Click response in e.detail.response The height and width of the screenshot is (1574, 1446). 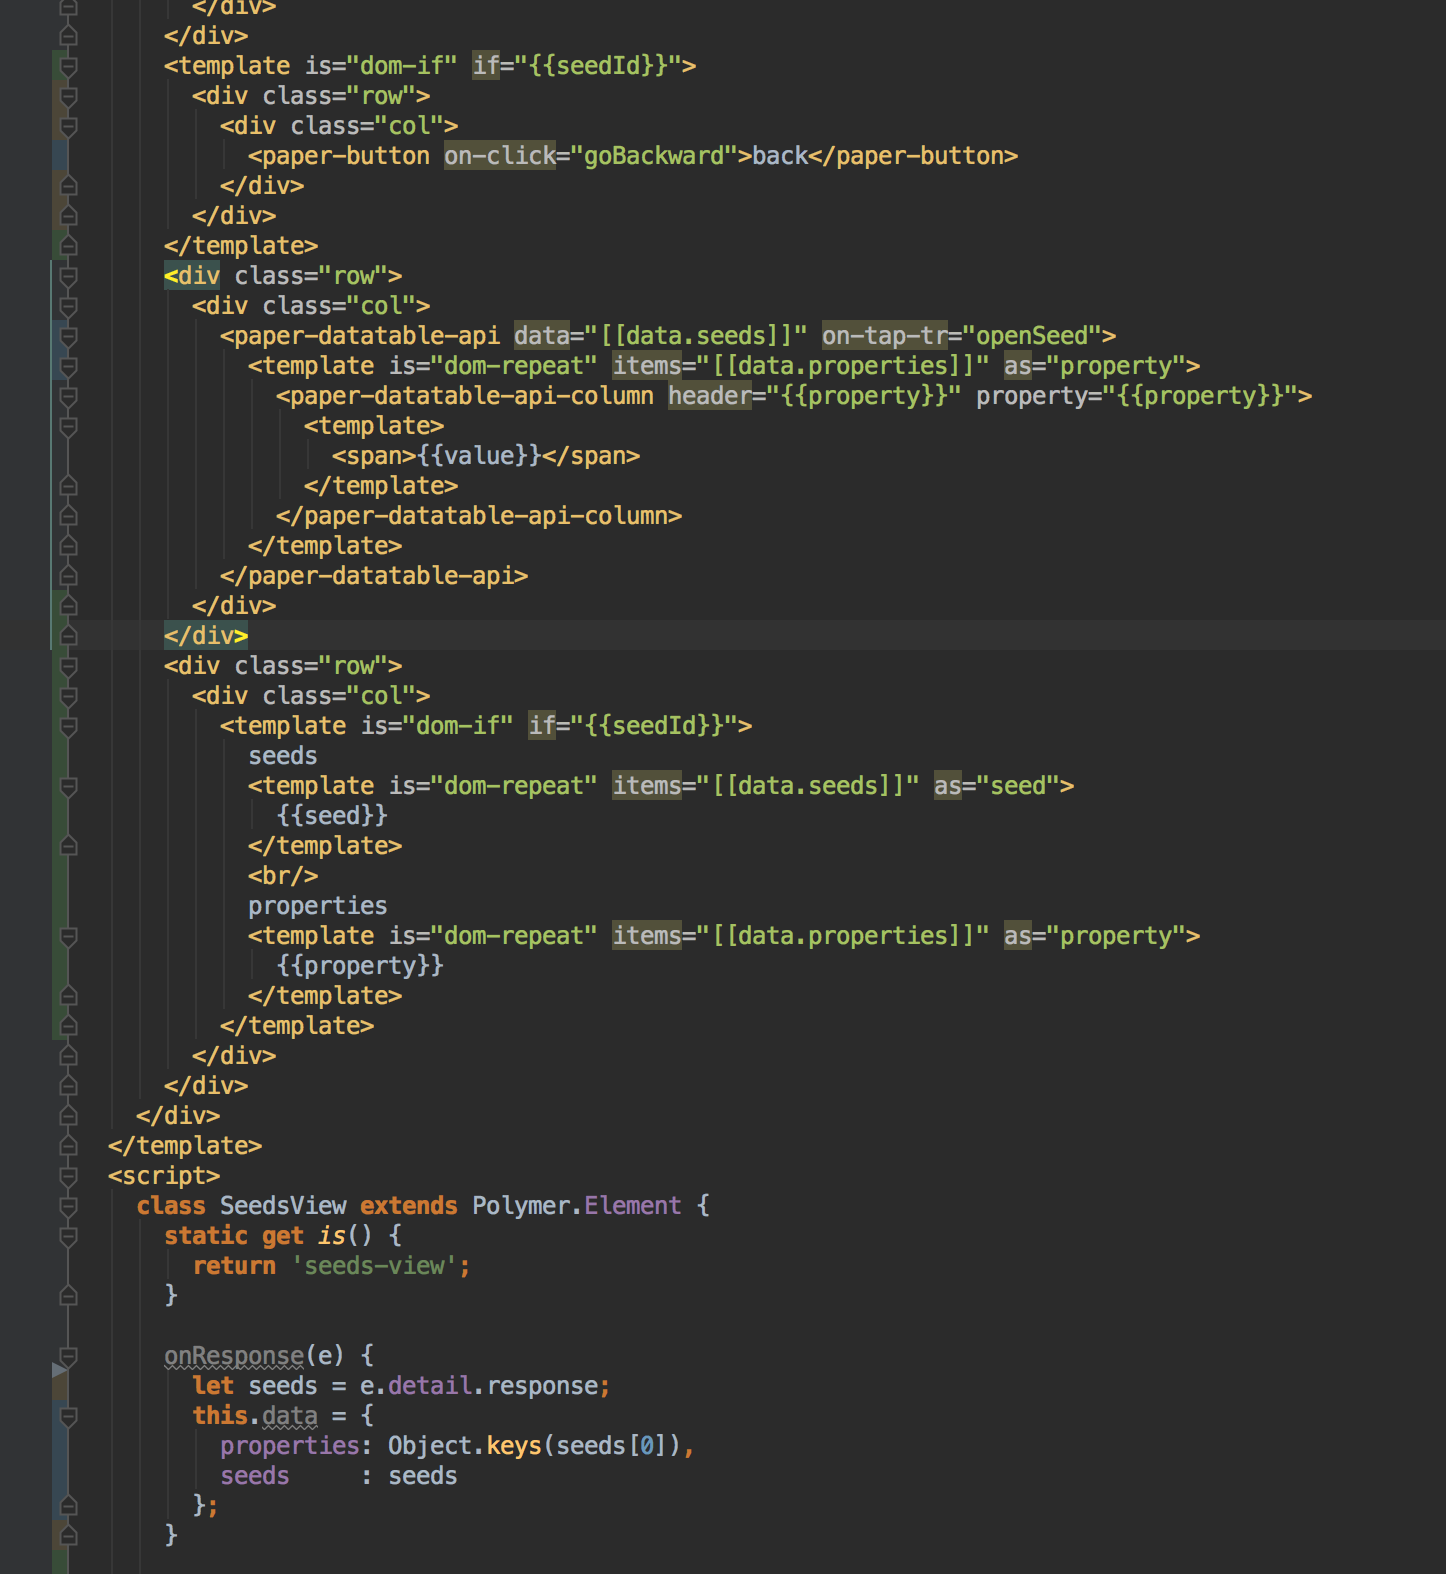542,1386
